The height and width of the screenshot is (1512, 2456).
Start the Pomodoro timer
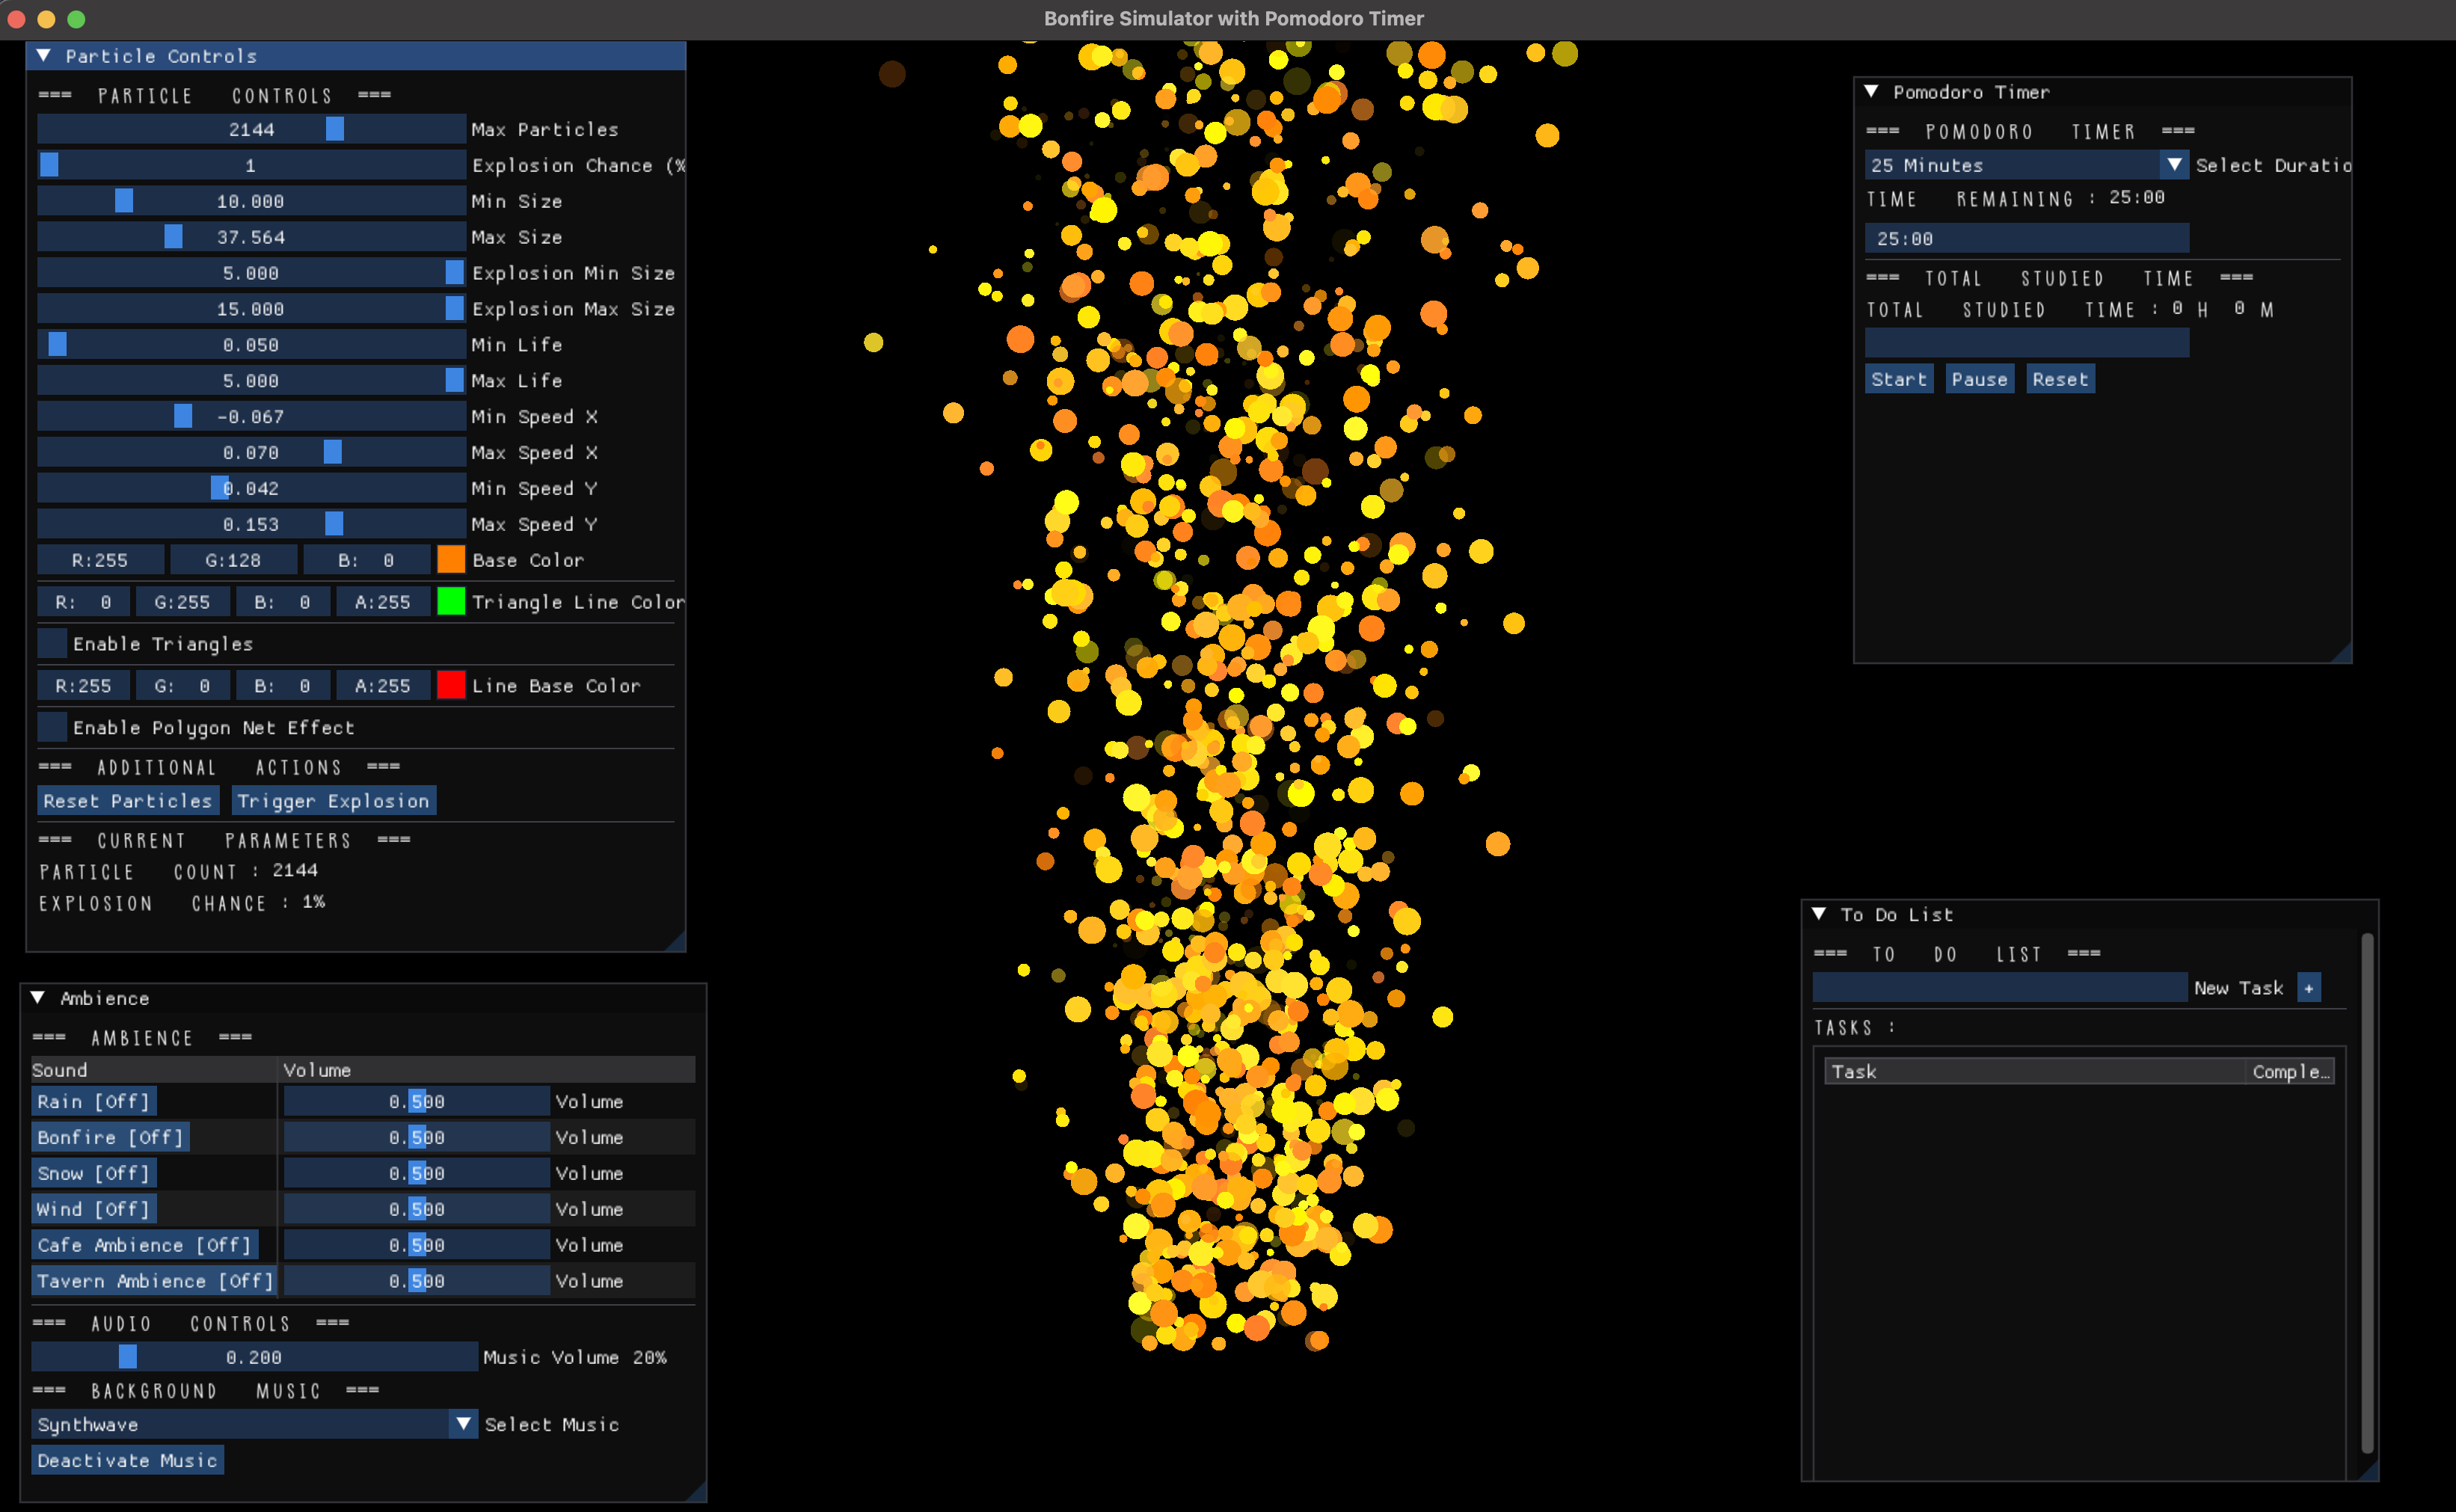(1899, 379)
